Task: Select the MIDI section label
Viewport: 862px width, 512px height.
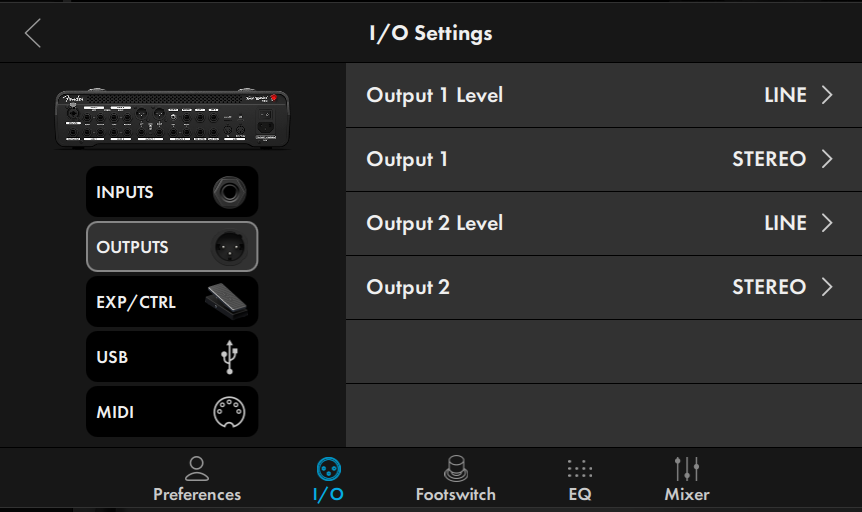Action: [115, 412]
